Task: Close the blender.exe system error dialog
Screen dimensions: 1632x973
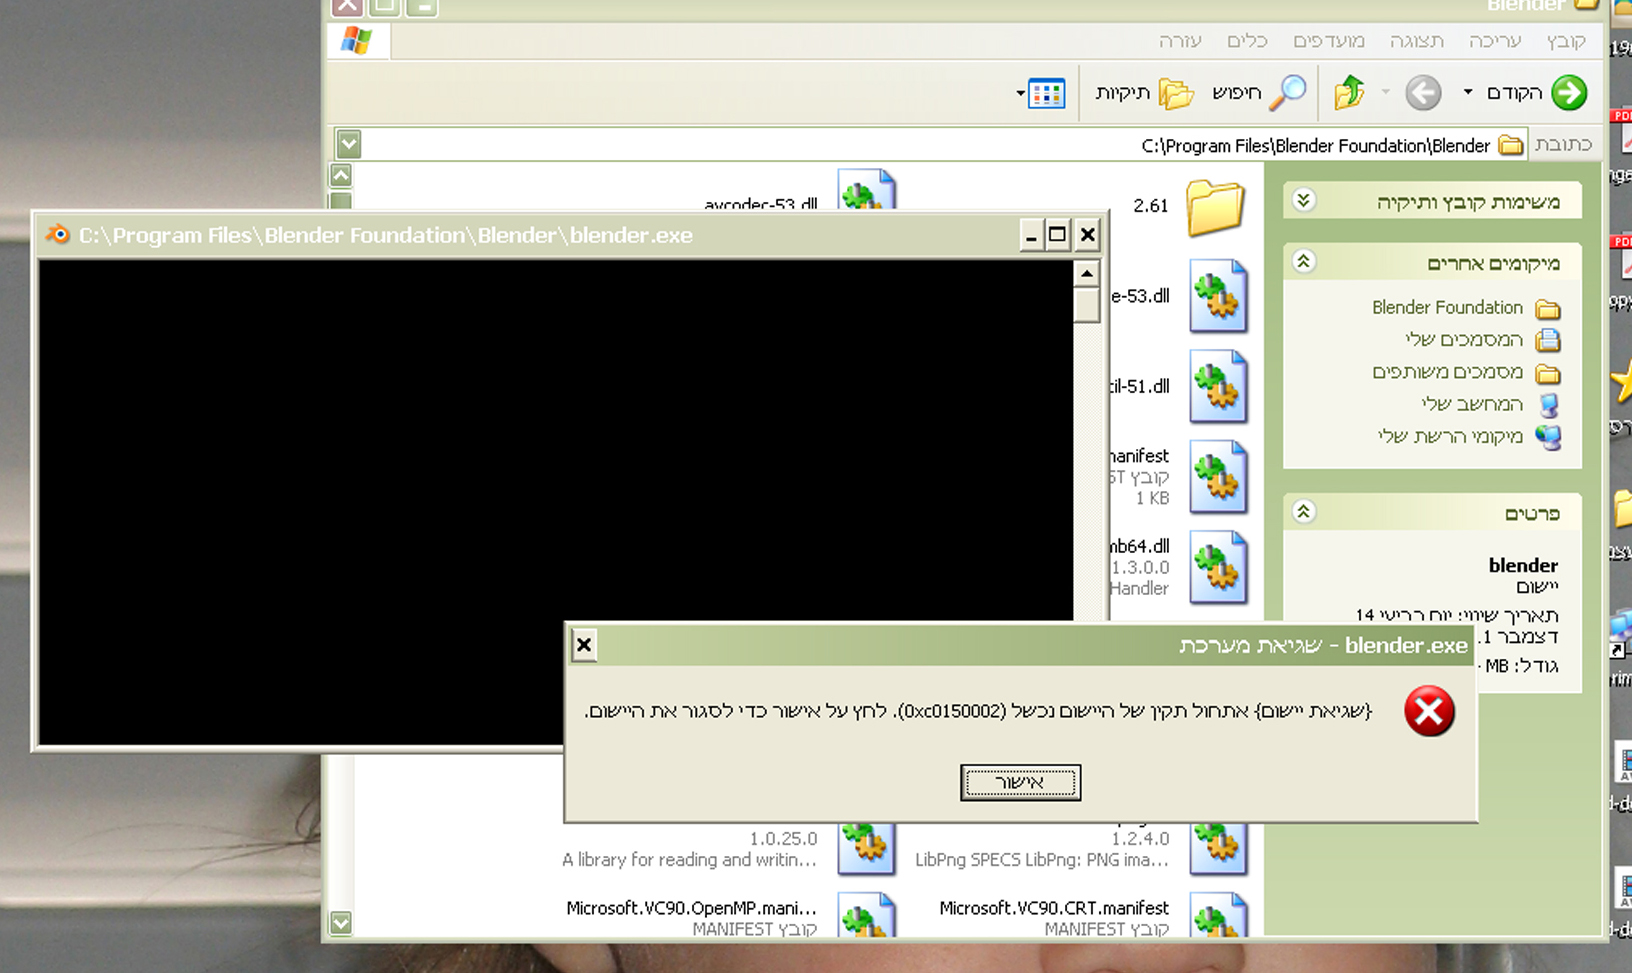Action: 585,646
